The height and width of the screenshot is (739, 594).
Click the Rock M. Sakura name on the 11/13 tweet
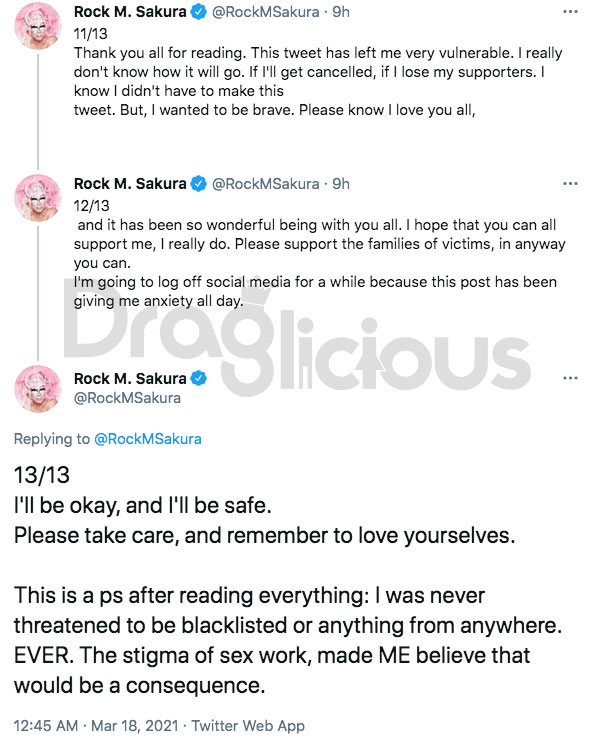coord(130,12)
